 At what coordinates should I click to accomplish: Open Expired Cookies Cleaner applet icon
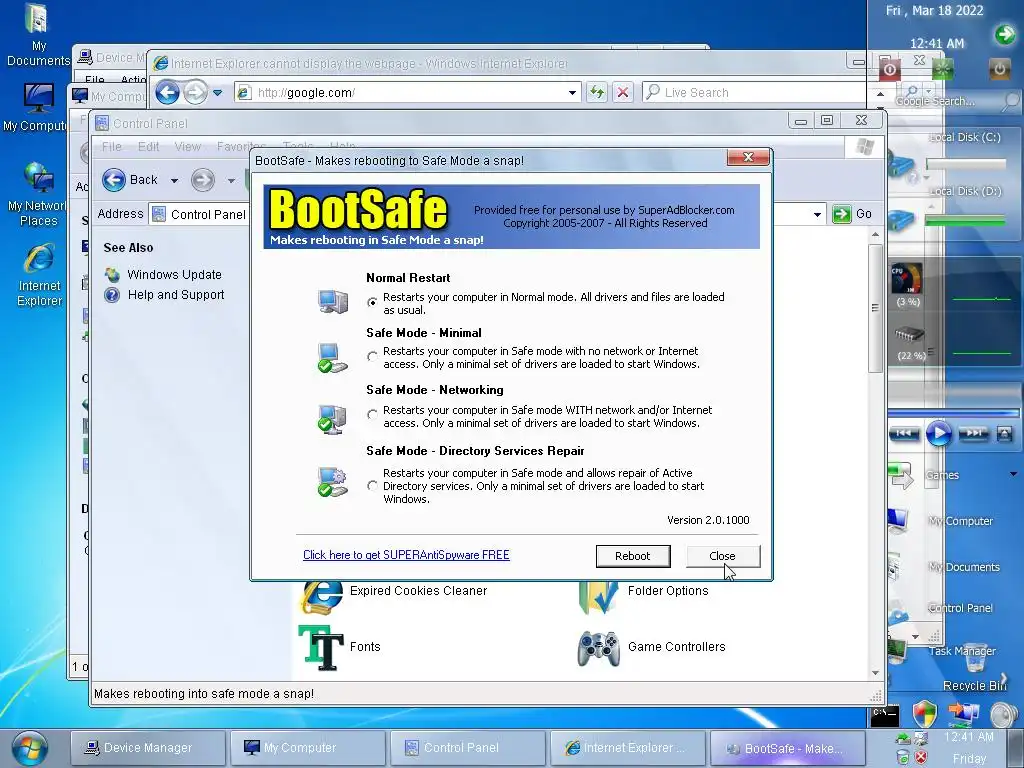321,596
